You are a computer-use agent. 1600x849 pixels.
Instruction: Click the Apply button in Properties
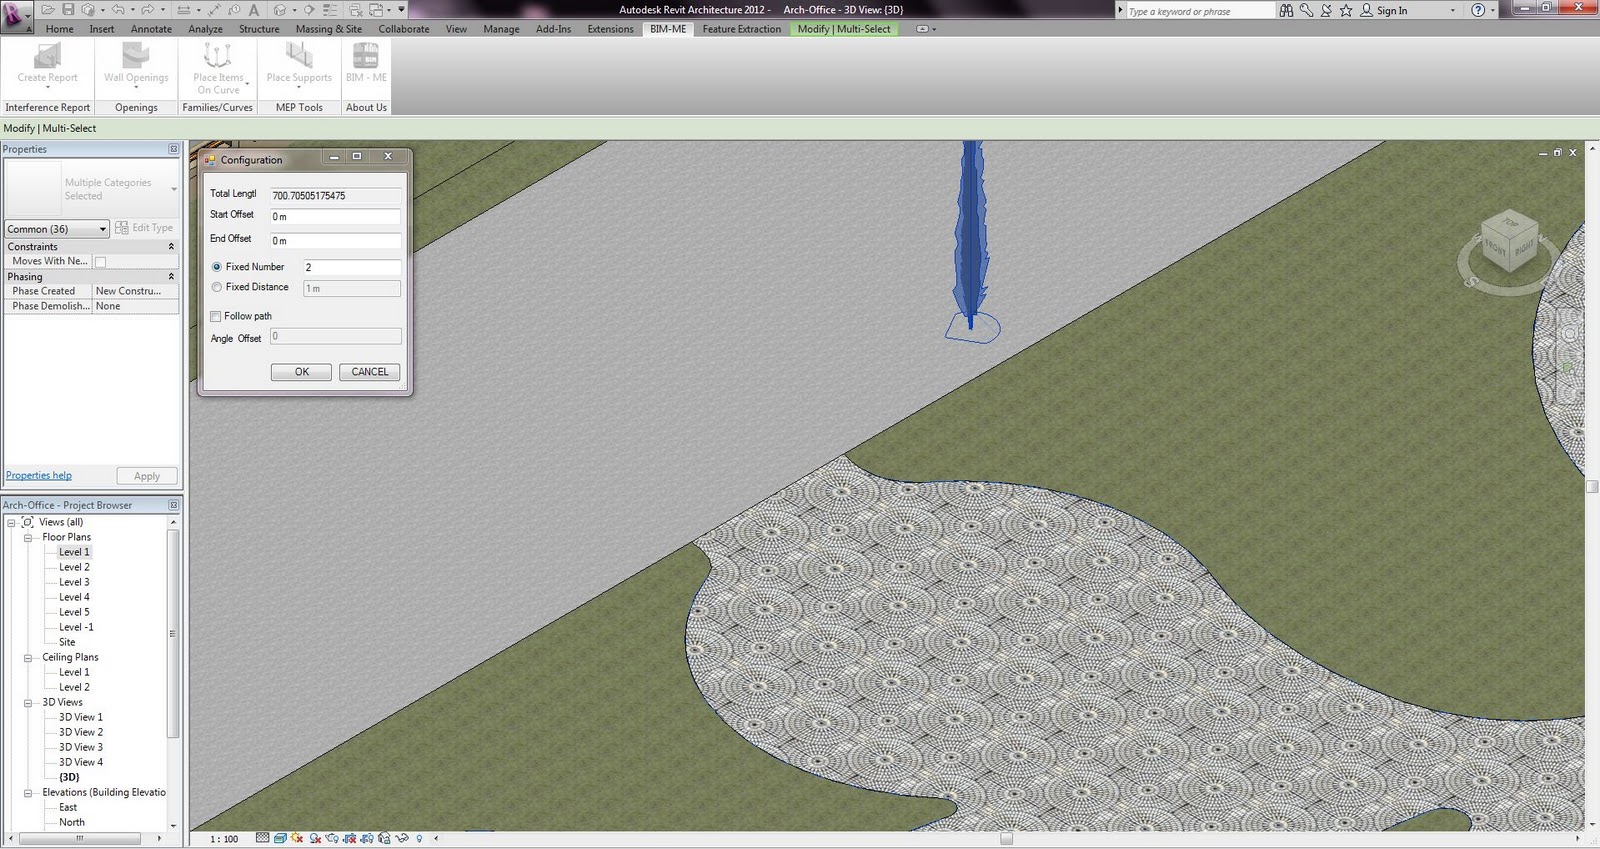pyautogui.click(x=147, y=476)
